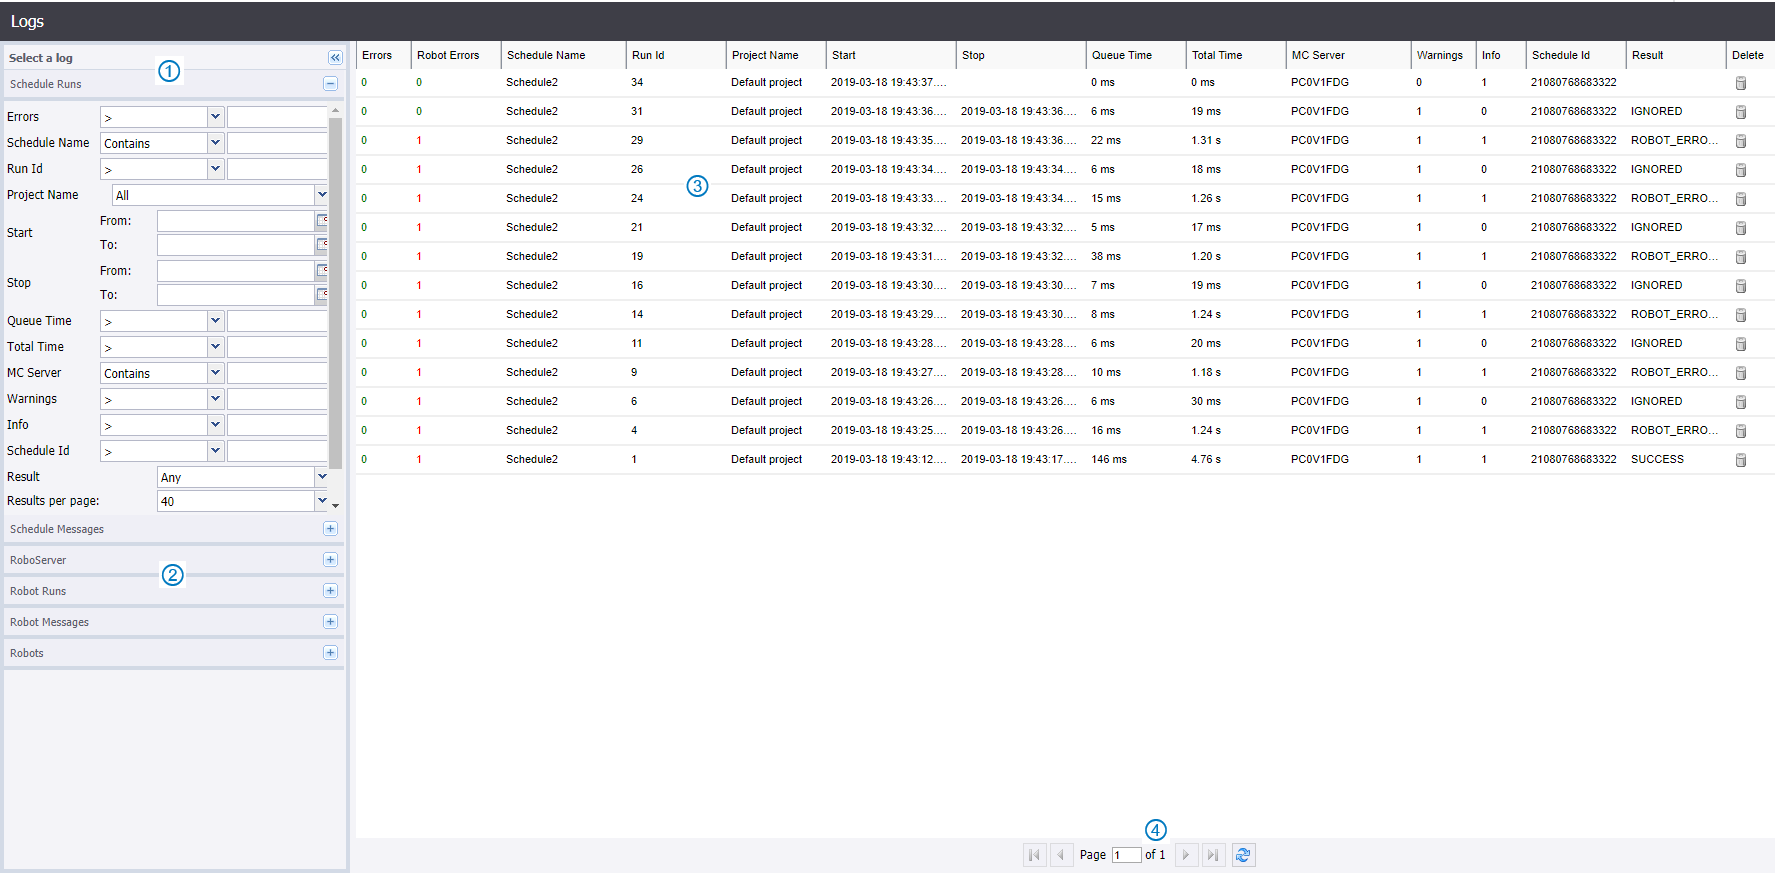
Task: Sort by the Robot Errors column header
Action: [448, 56]
